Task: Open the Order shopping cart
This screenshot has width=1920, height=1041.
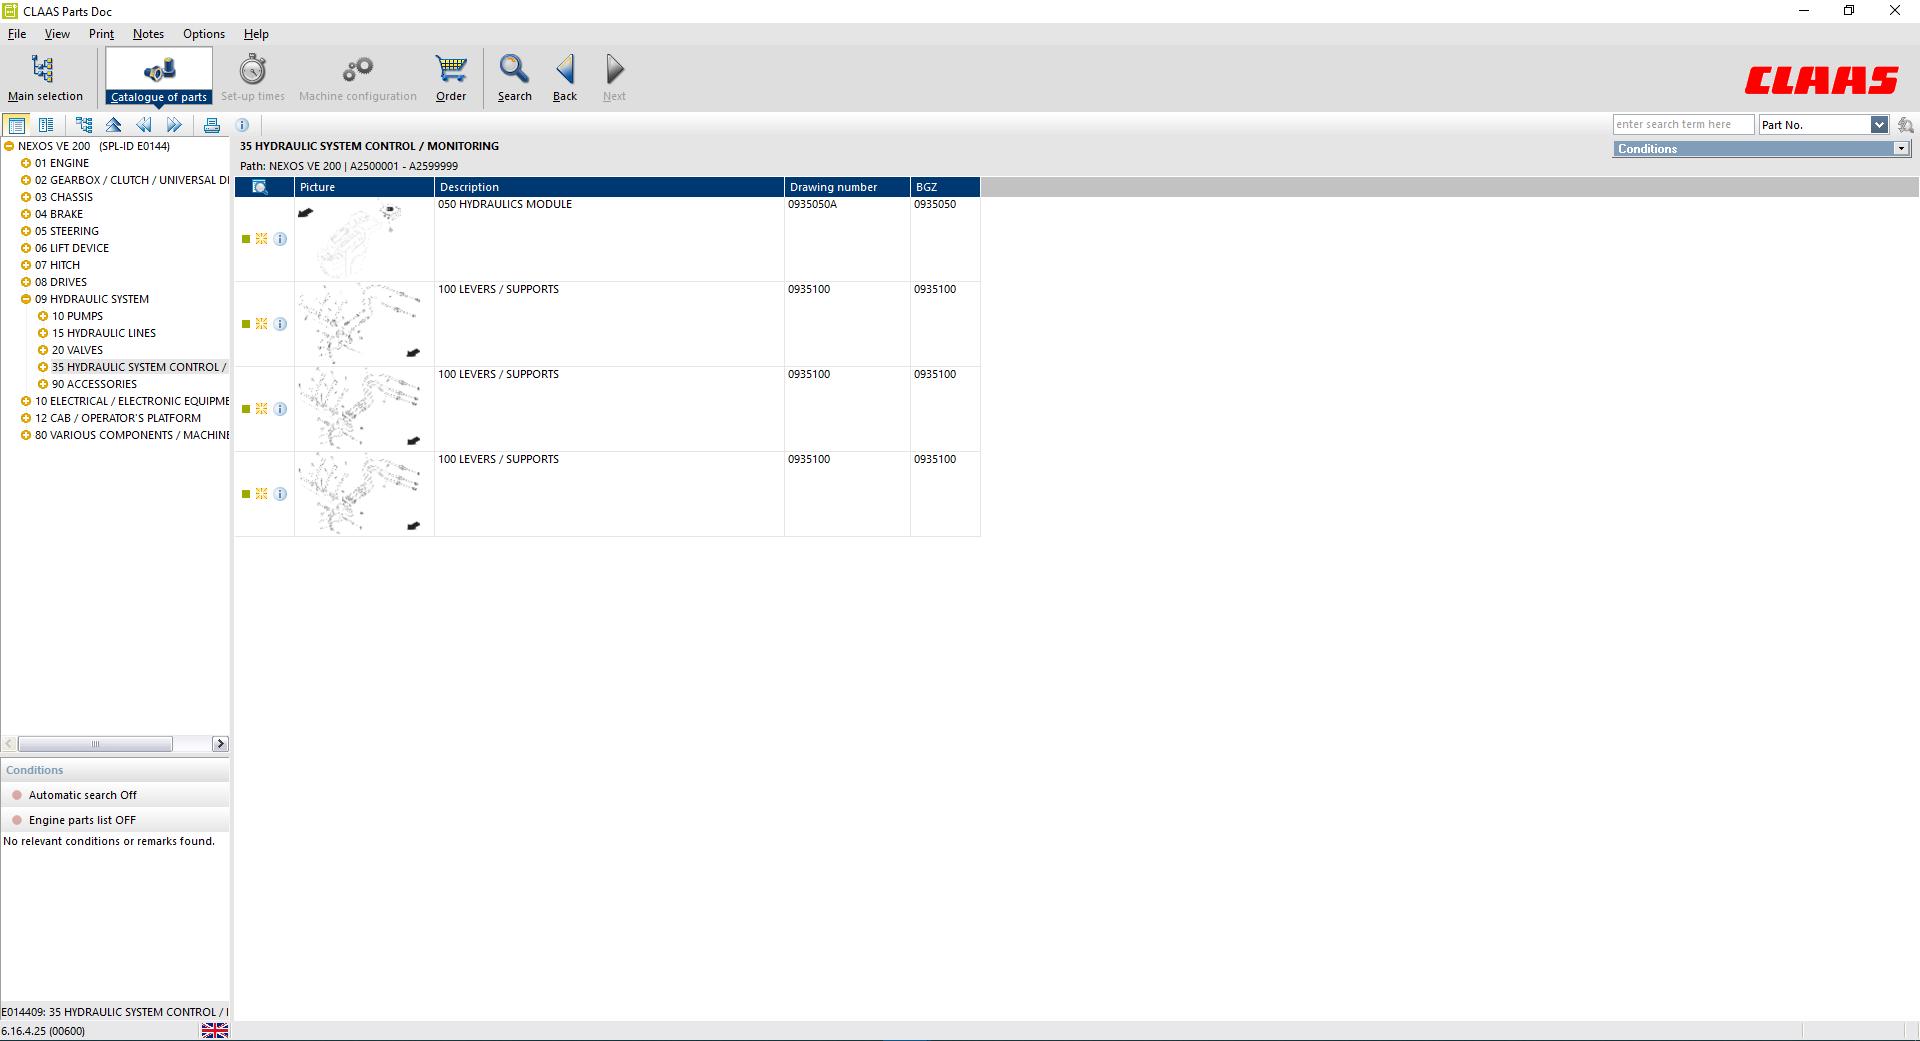Action: pos(451,78)
